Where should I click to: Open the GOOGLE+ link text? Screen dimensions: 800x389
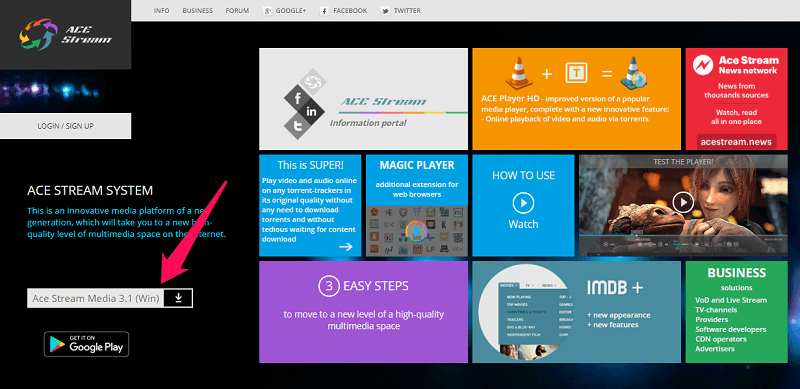pos(291,11)
